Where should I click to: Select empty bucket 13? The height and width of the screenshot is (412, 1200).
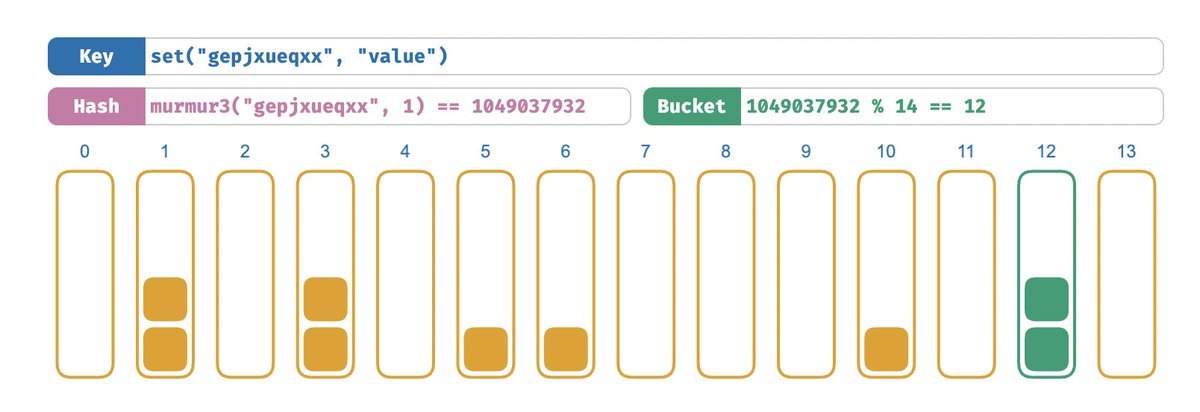pos(1127,274)
